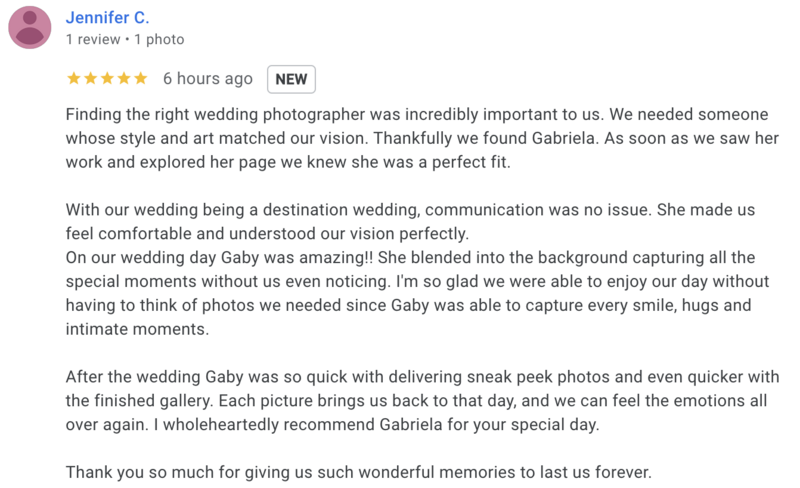Viewport: 800px width, 488px height.
Task: Open Jennifer C.'s profile avatar
Action: (30, 28)
